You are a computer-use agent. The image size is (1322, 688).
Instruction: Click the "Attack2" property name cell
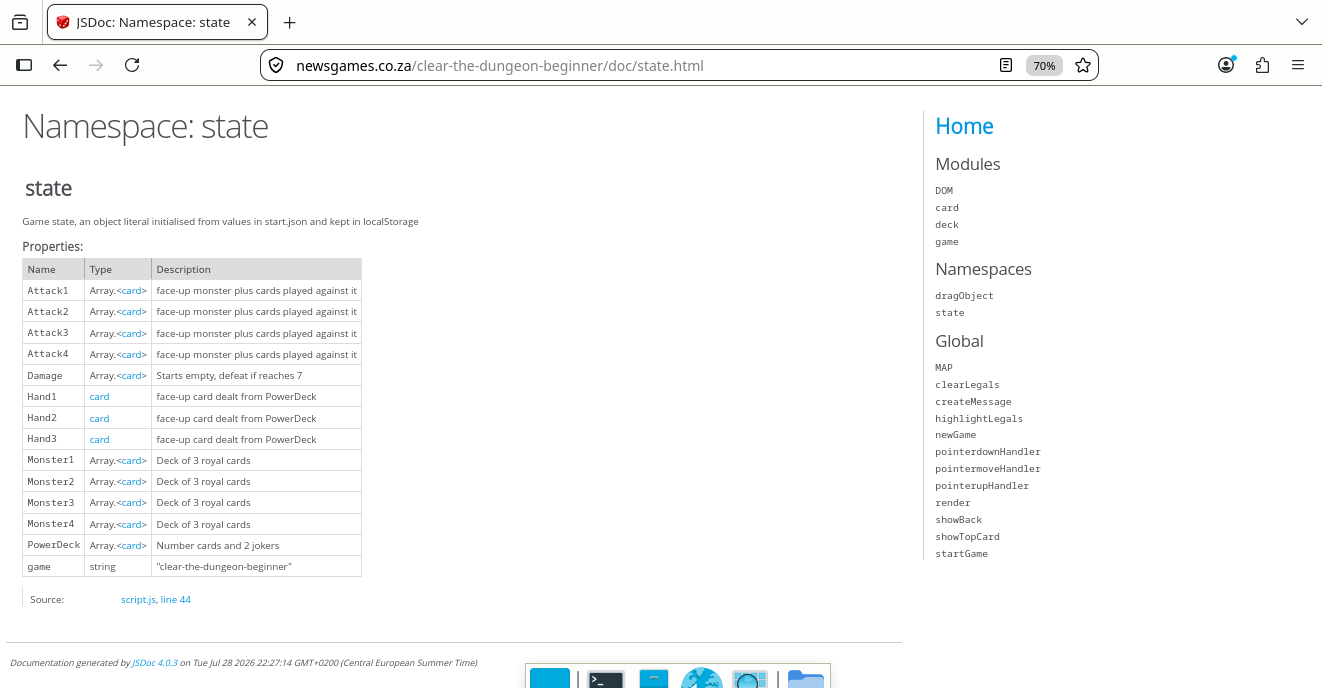[x=54, y=312]
